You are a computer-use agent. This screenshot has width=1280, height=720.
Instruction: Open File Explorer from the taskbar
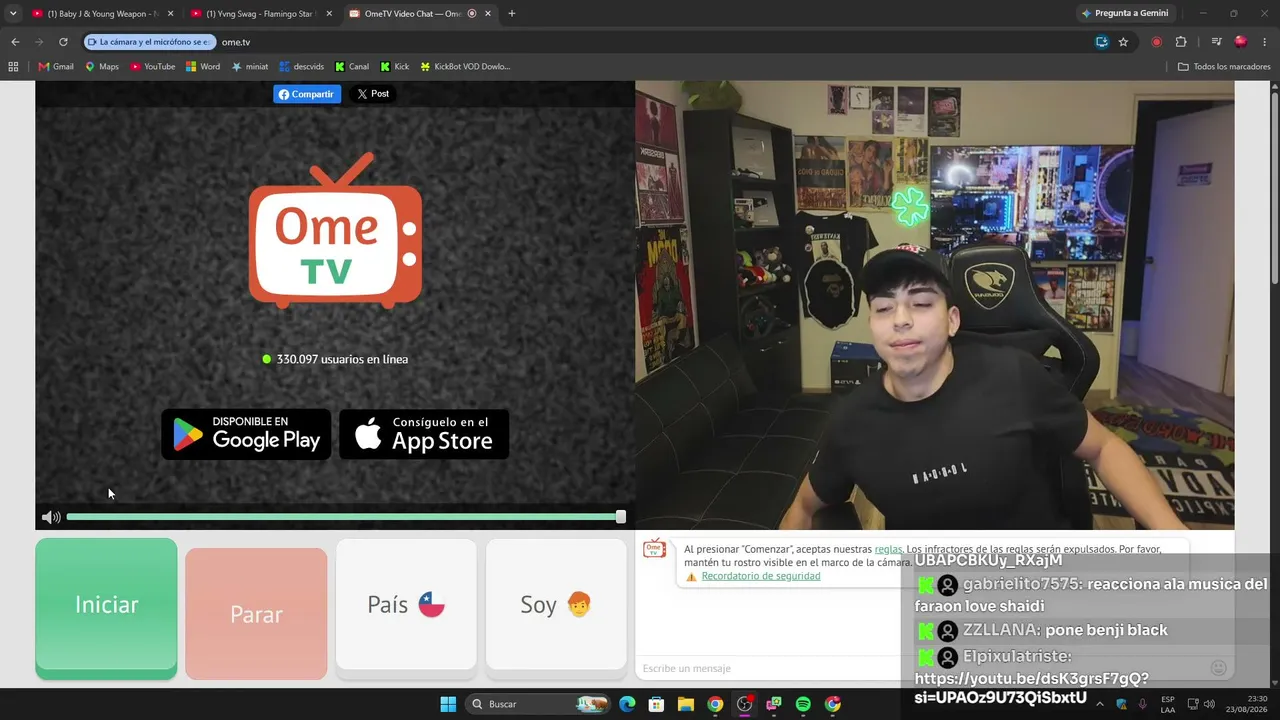685,704
